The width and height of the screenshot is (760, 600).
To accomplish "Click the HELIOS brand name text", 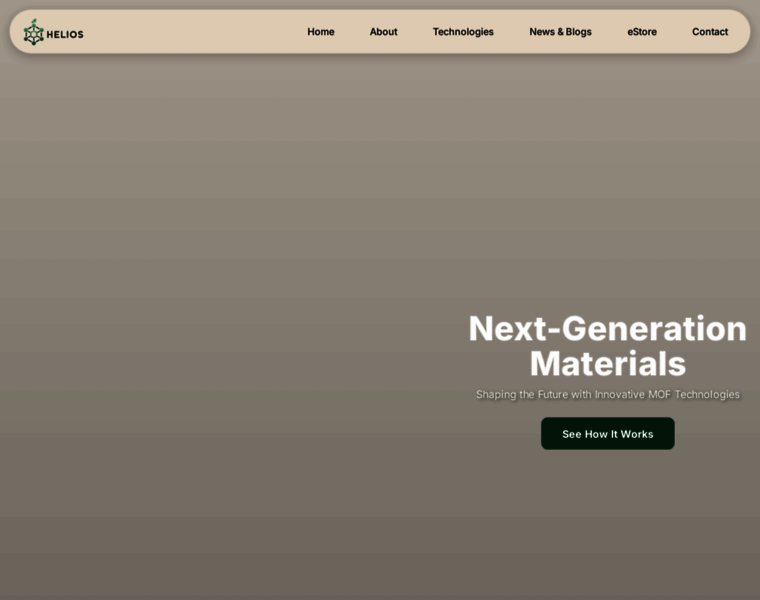I will click(66, 34).
